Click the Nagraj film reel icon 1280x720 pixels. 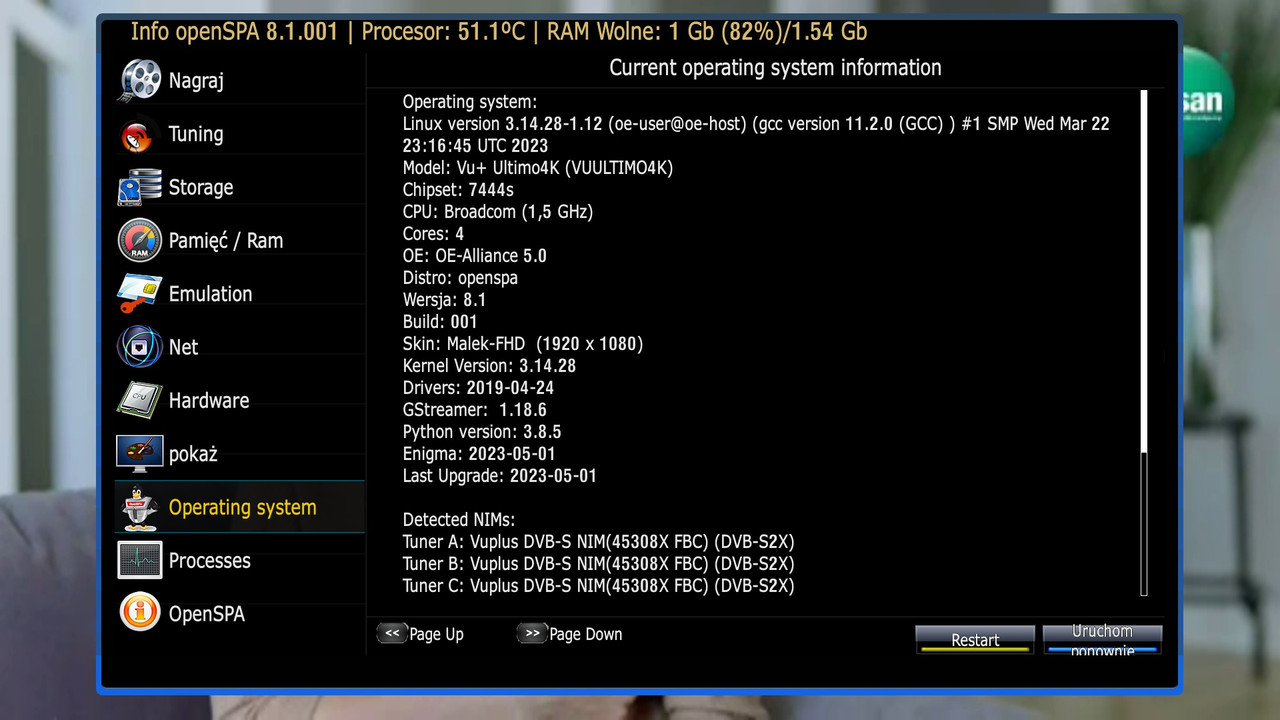[x=139, y=80]
